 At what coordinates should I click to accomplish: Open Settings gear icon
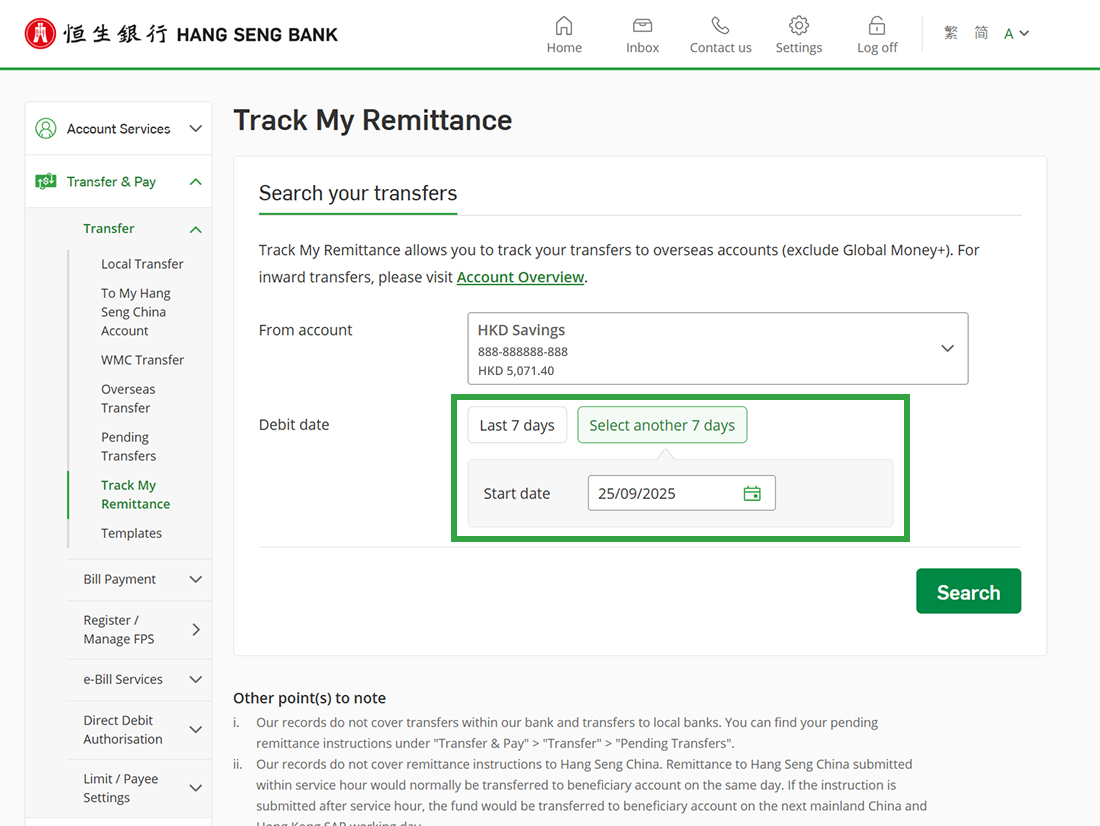pos(798,26)
